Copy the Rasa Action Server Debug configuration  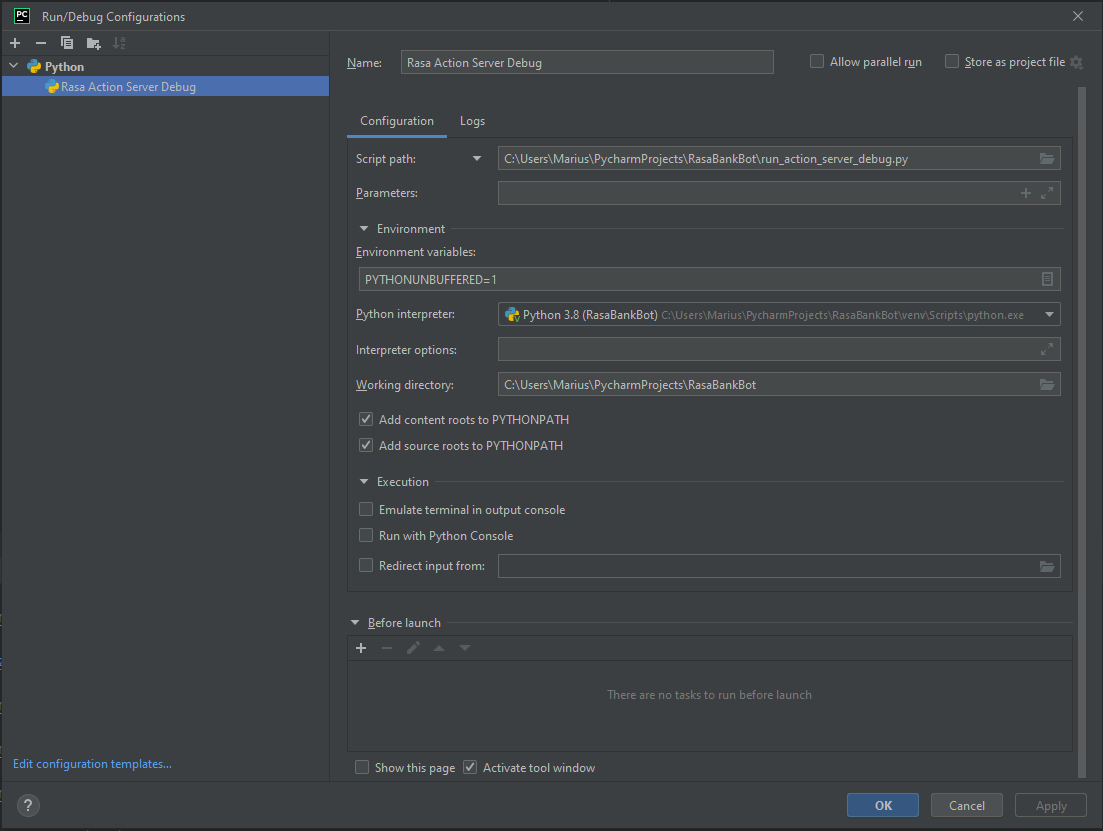pyautogui.click(x=65, y=43)
